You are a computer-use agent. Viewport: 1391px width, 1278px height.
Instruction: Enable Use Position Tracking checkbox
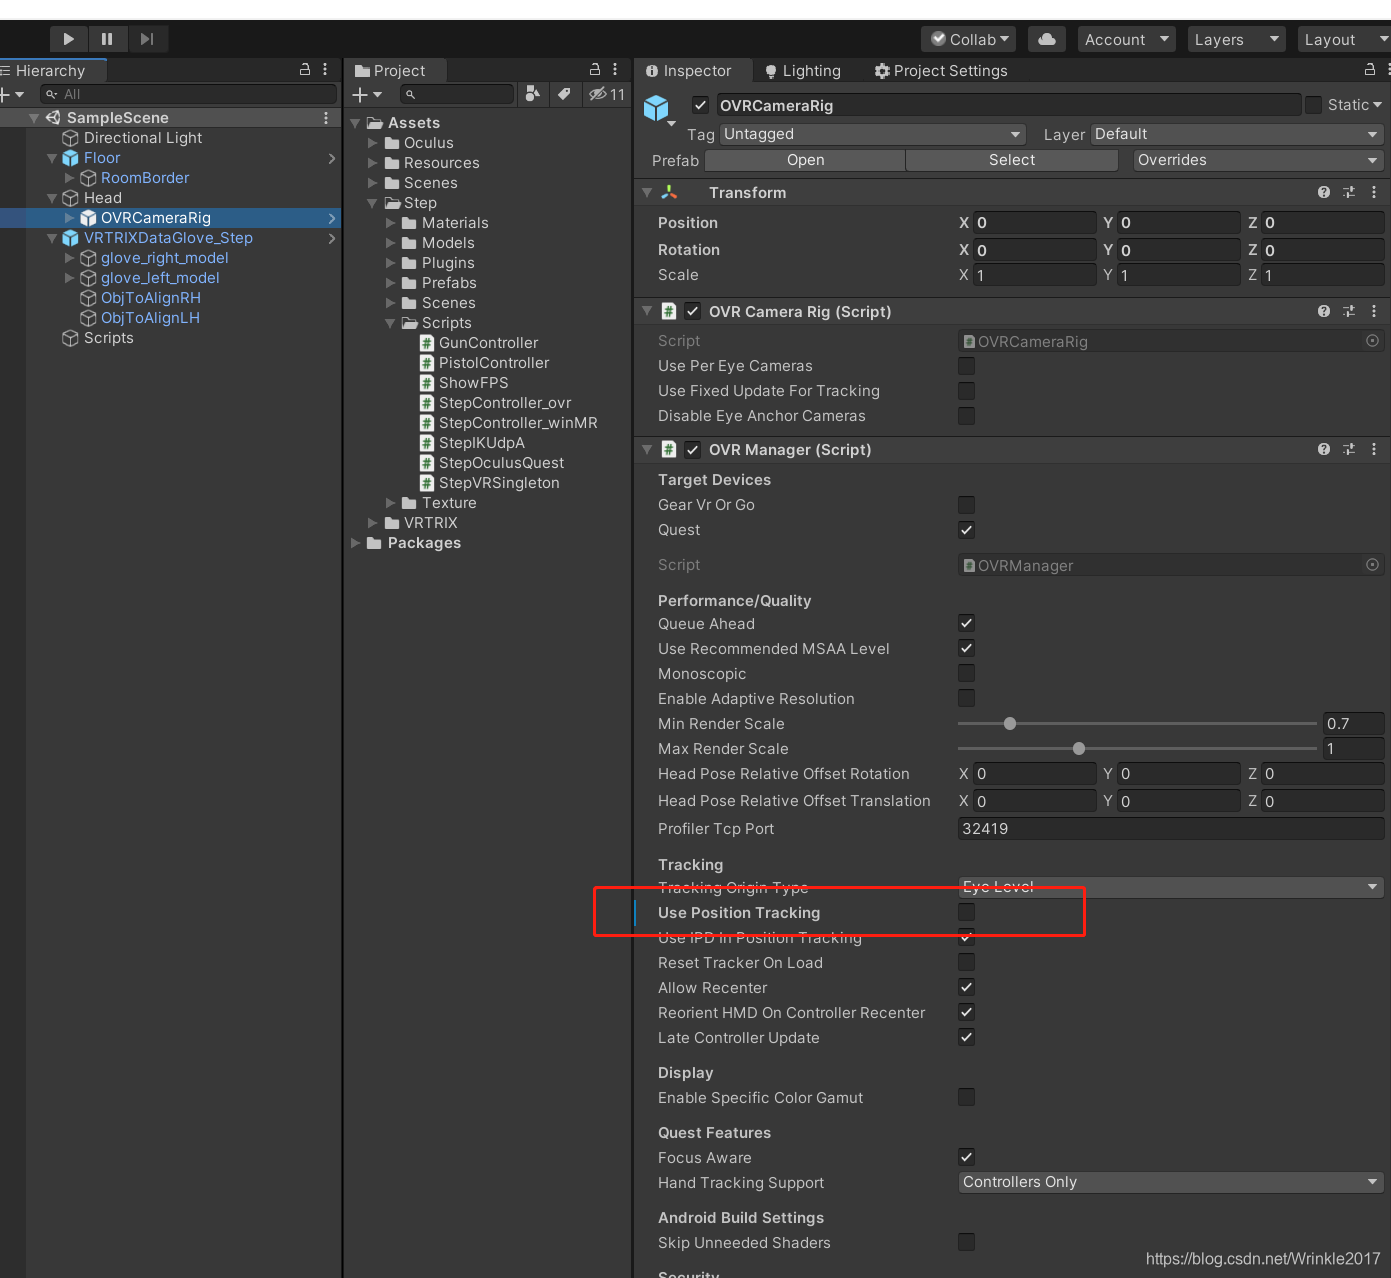coord(966,912)
